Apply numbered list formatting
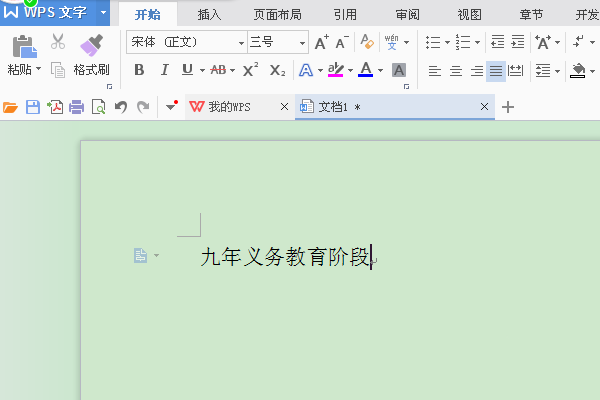The height and width of the screenshot is (400, 600). (463, 42)
